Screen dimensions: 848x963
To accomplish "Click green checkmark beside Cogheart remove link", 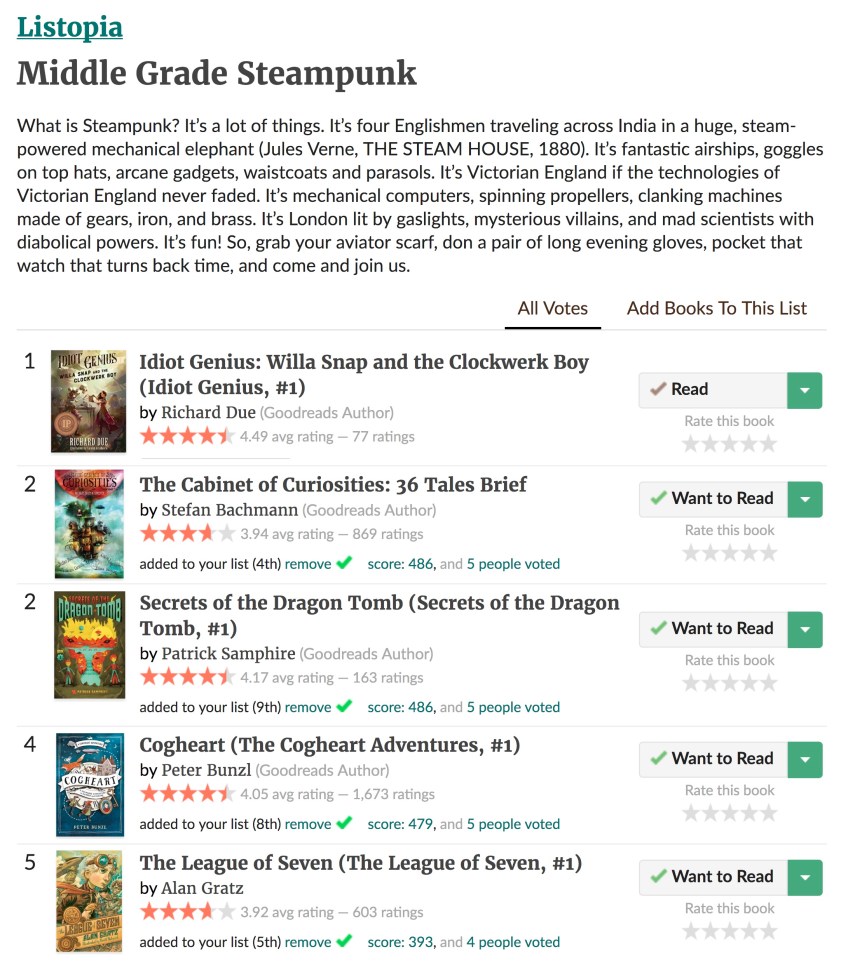I will coord(344,823).
